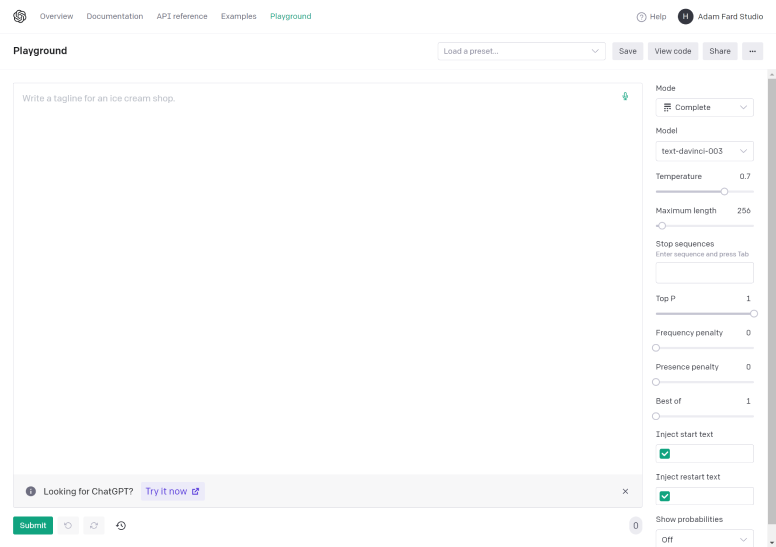The width and height of the screenshot is (776, 547).
Task: Click the Share button
Action: coord(720,51)
